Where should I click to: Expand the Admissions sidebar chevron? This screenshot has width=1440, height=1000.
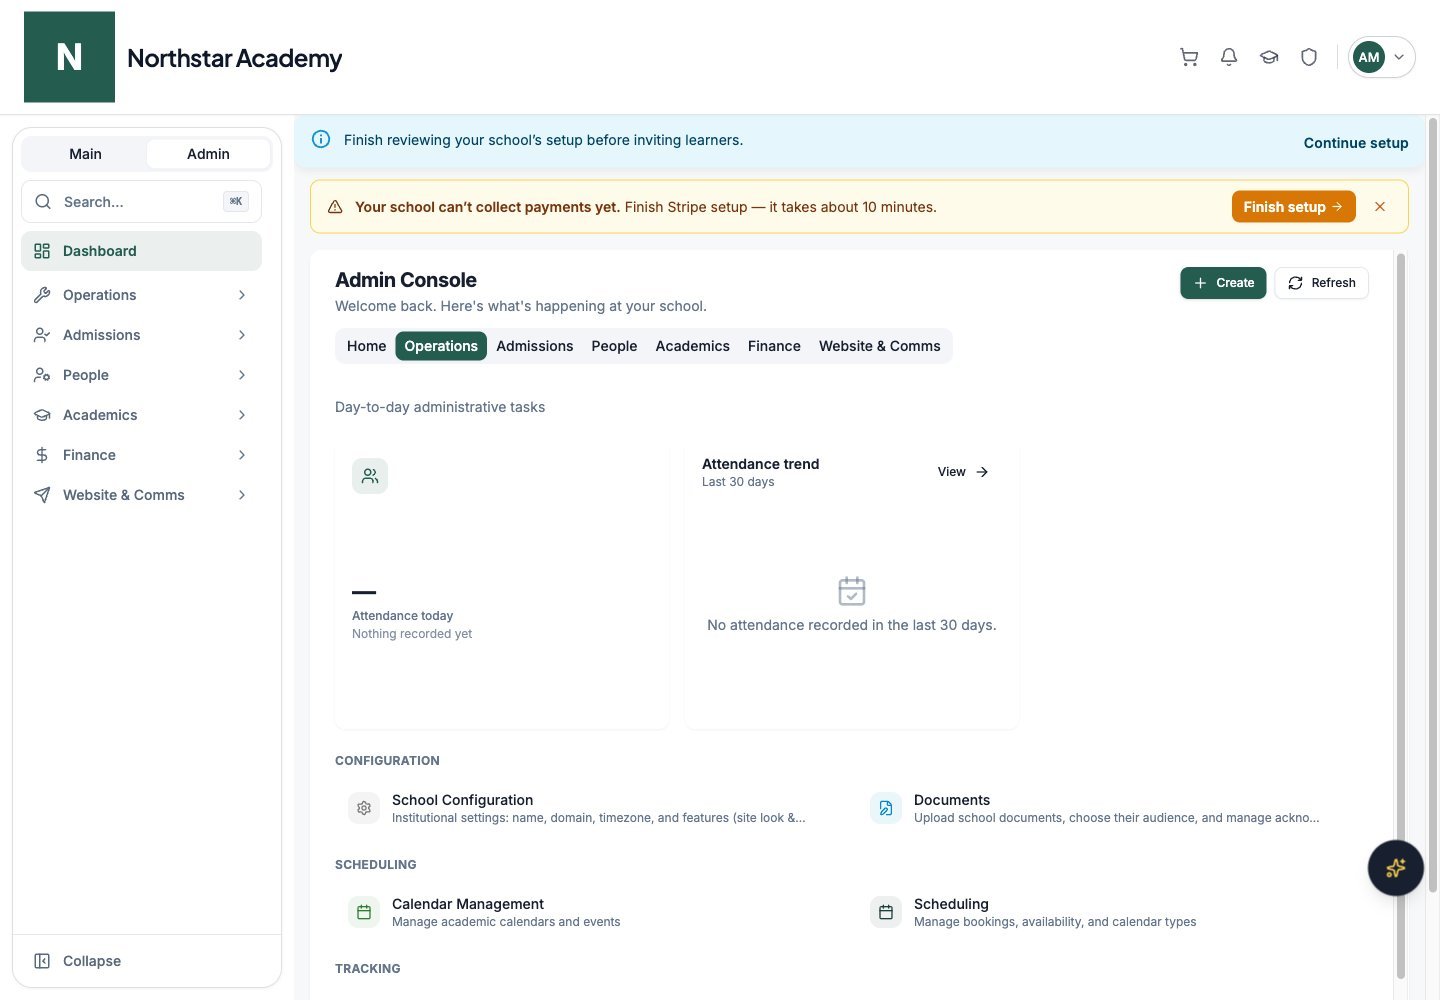pyautogui.click(x=242, y=335)
